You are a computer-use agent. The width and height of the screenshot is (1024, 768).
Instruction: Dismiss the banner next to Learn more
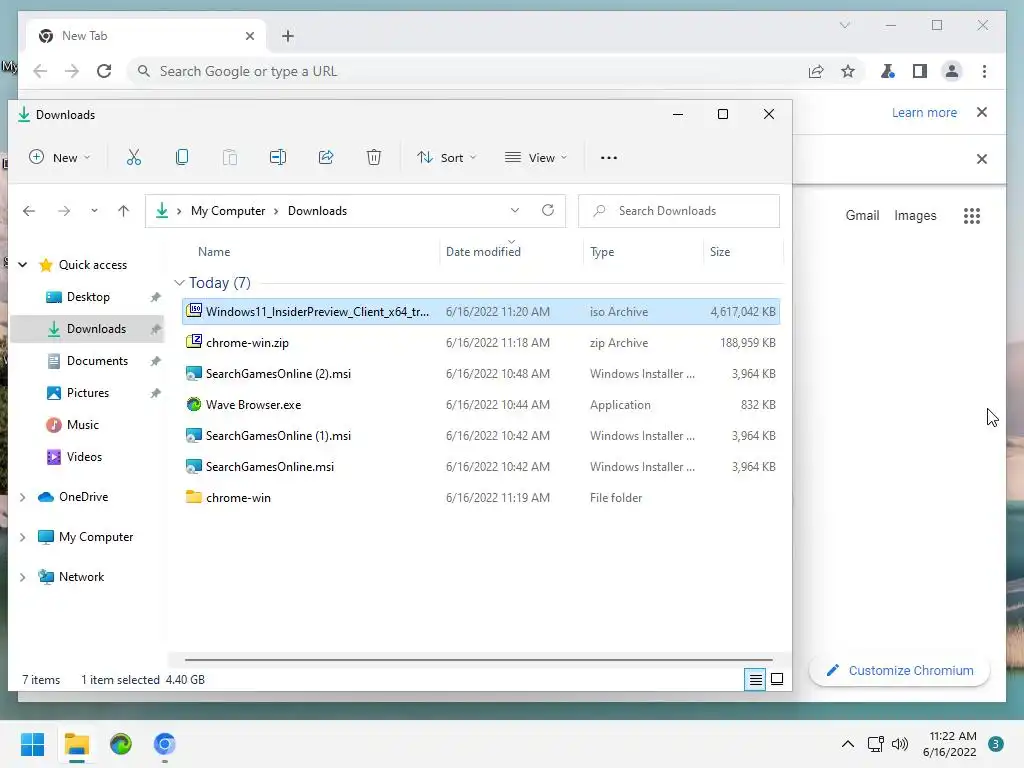[x=982, y=112]
